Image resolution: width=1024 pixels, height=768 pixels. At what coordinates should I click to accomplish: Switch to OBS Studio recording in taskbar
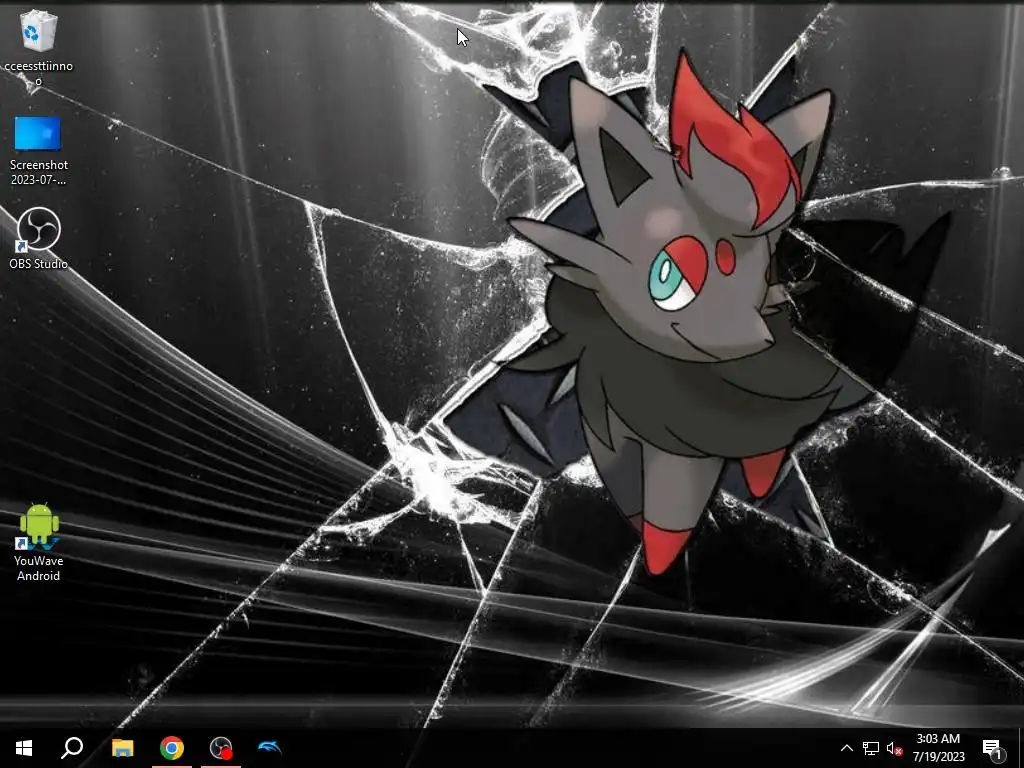coord(221,748)
